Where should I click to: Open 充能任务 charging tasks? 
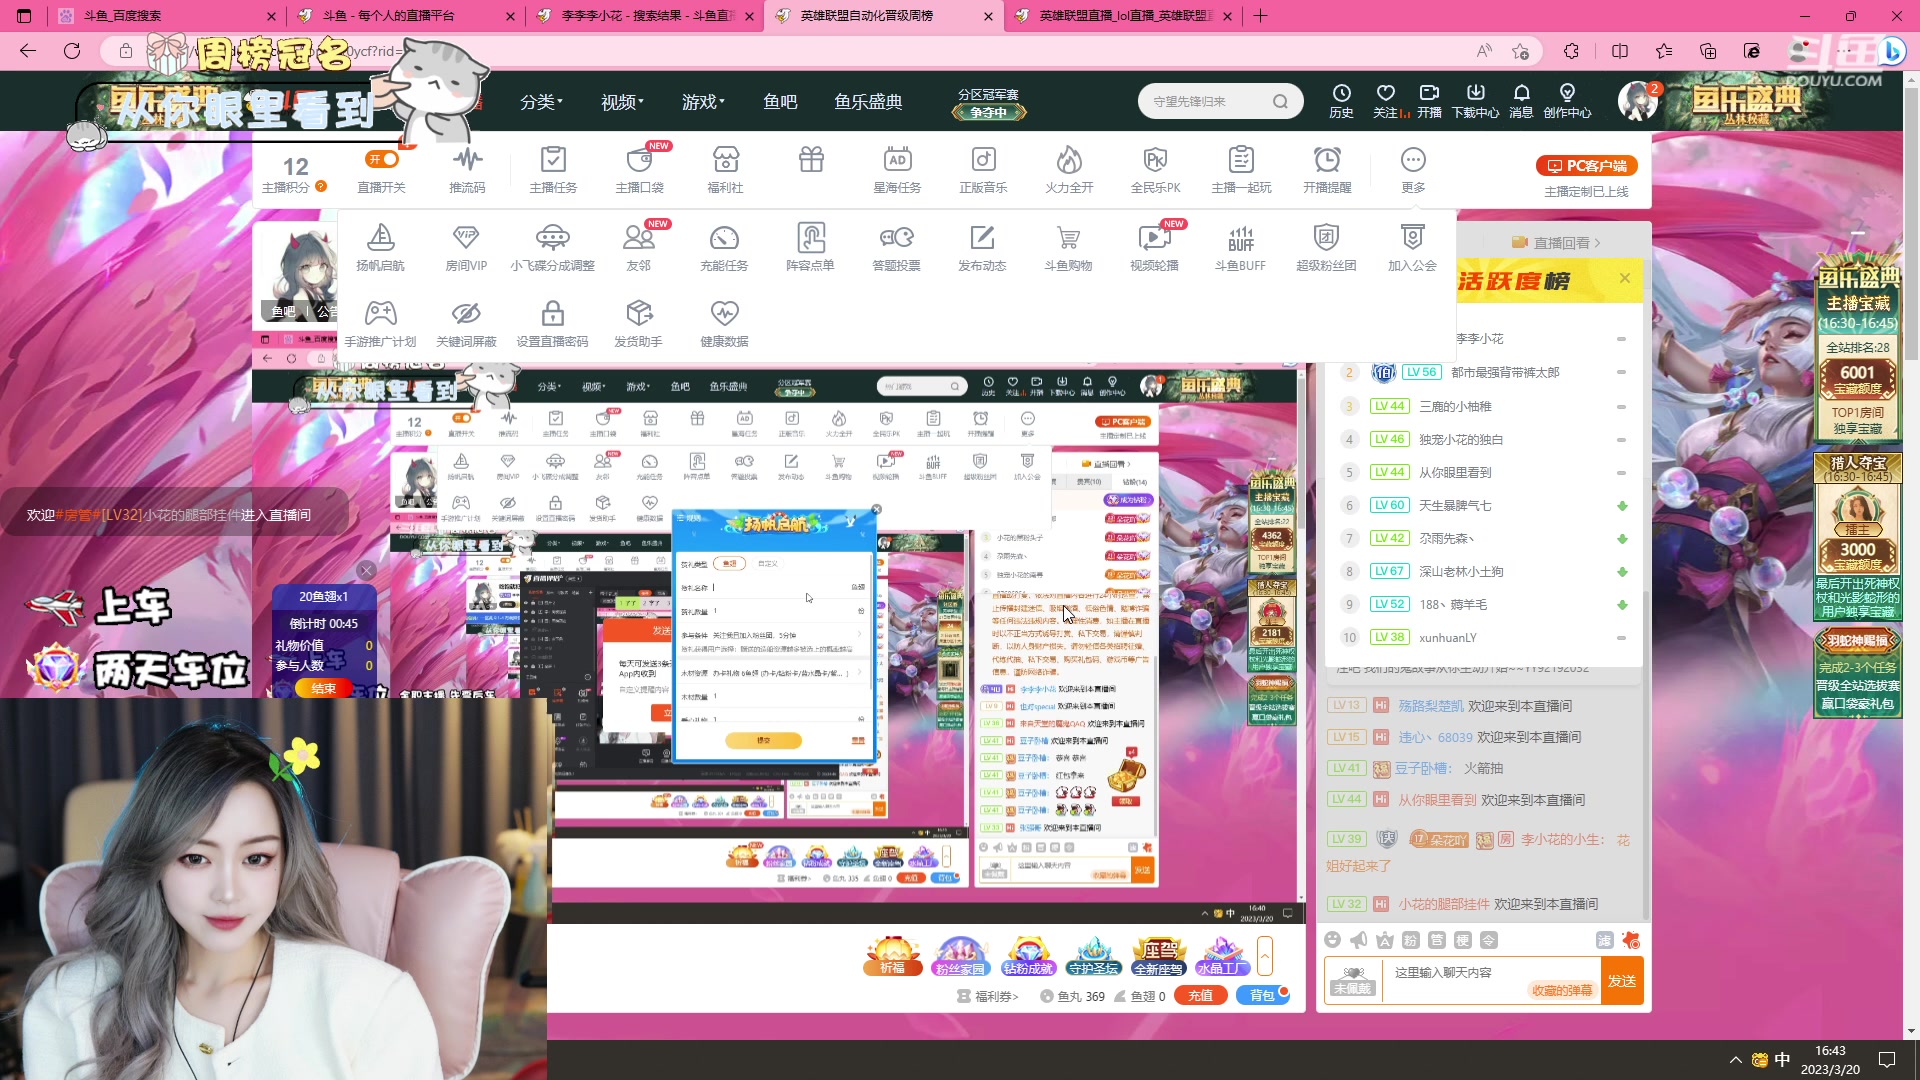click(x=724, y=247)
